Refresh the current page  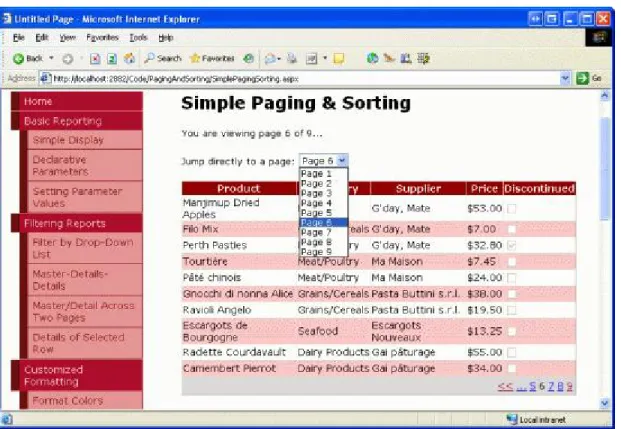pyautogui.click(x=112, y=59)
